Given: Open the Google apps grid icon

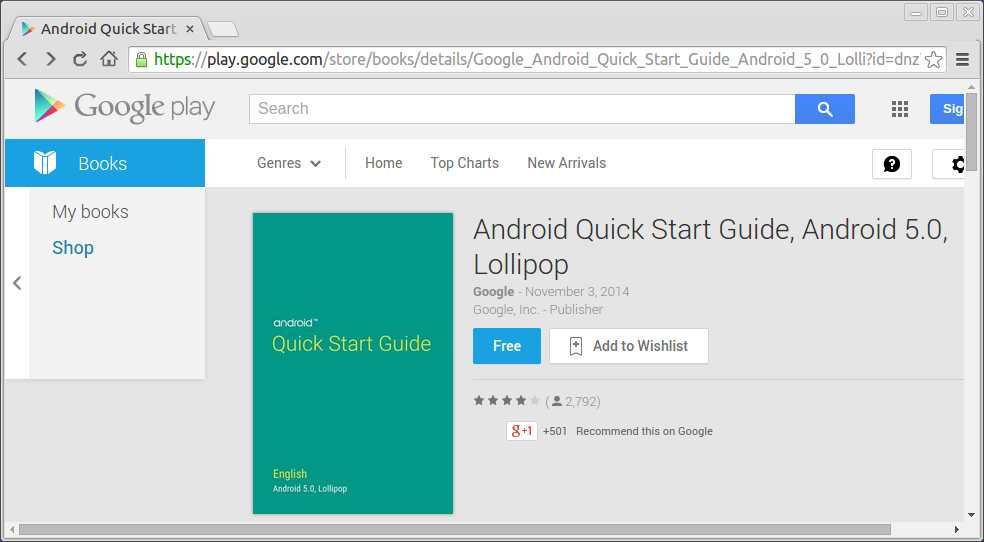Looking at the screenshot, I should coord(900,109).
